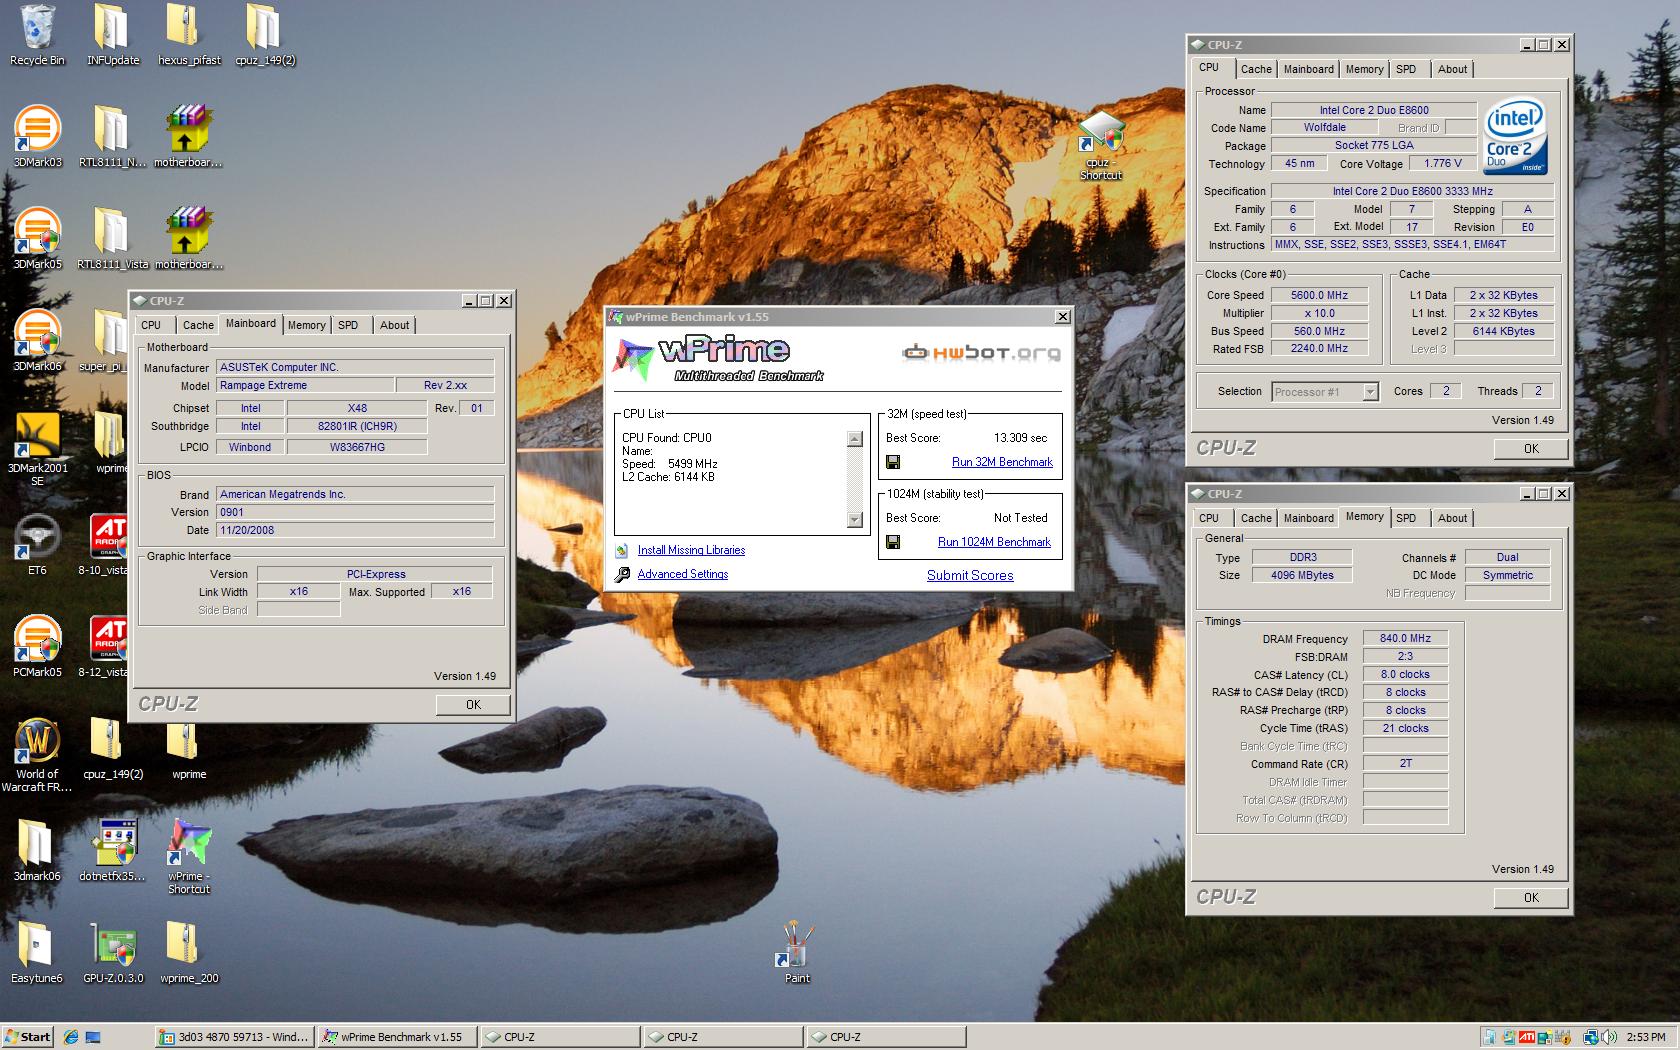Click the system clock showing 2:53 PM

[x=1646, y=1037]
